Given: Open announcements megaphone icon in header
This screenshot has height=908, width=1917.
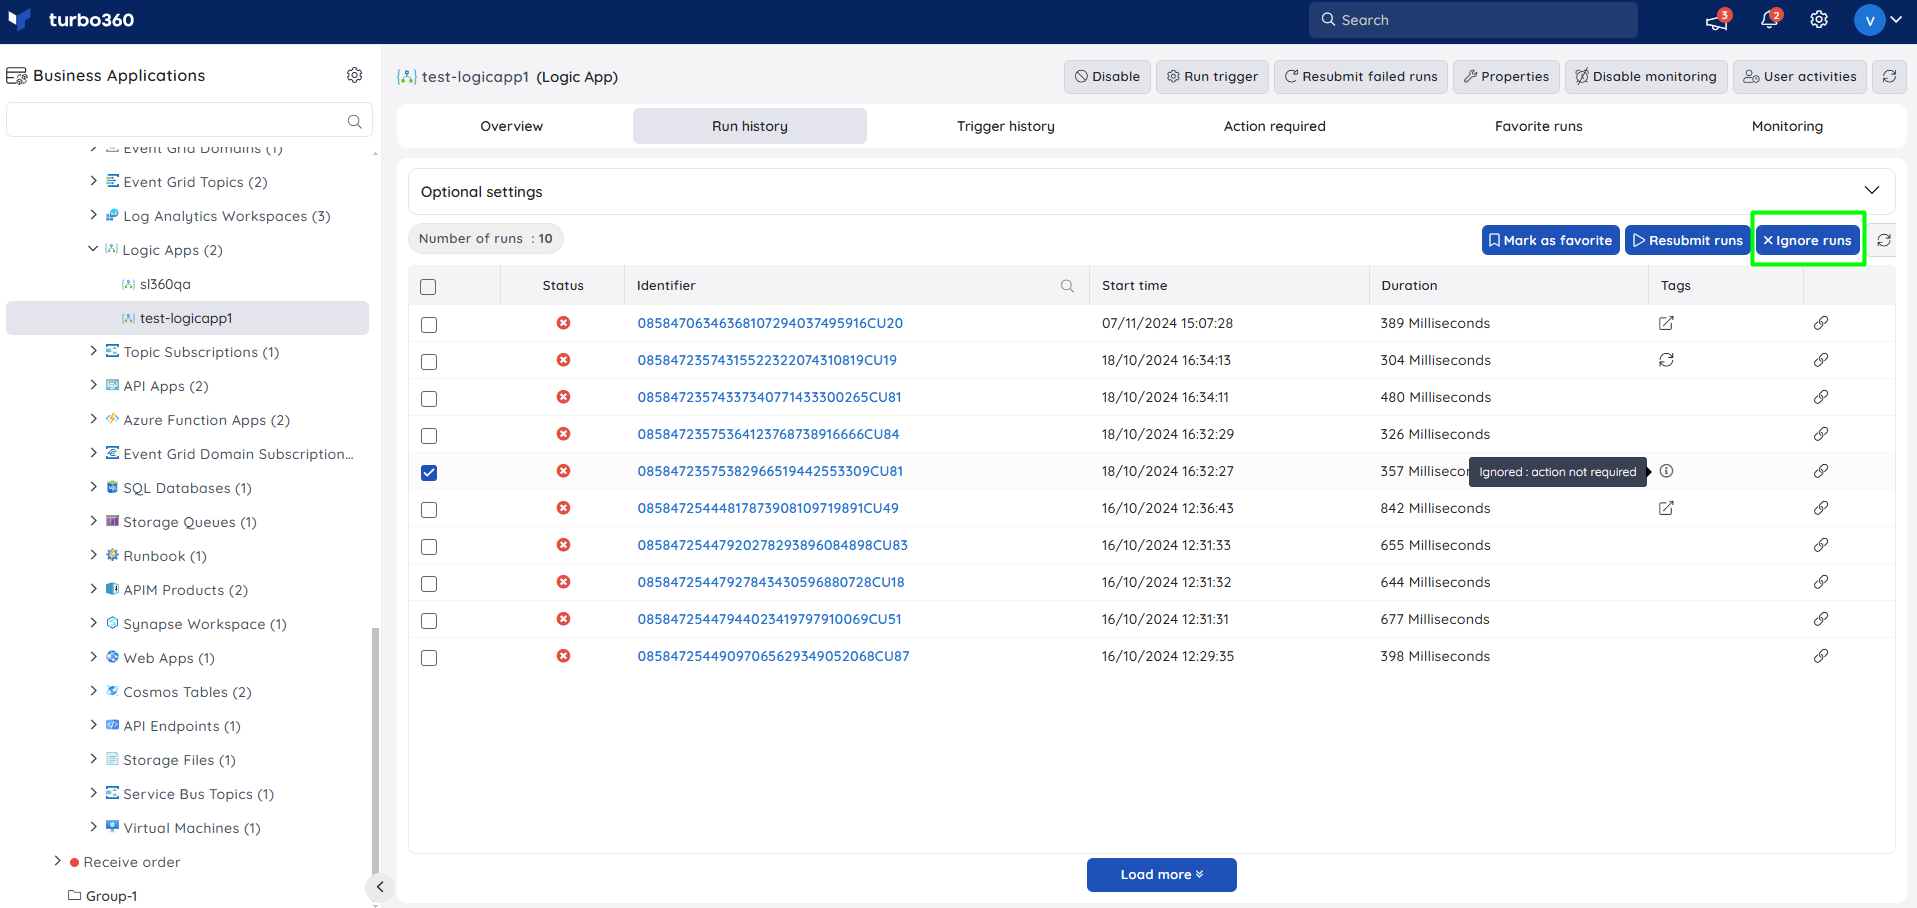Looking at the screenshot, I should point(1717,20).
